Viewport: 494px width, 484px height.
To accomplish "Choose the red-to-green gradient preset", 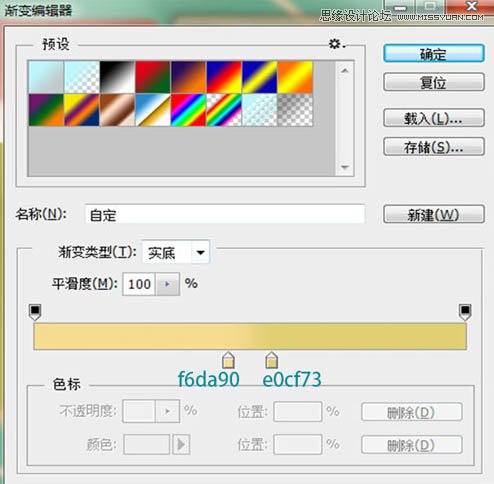I will [x=153, y=77].
